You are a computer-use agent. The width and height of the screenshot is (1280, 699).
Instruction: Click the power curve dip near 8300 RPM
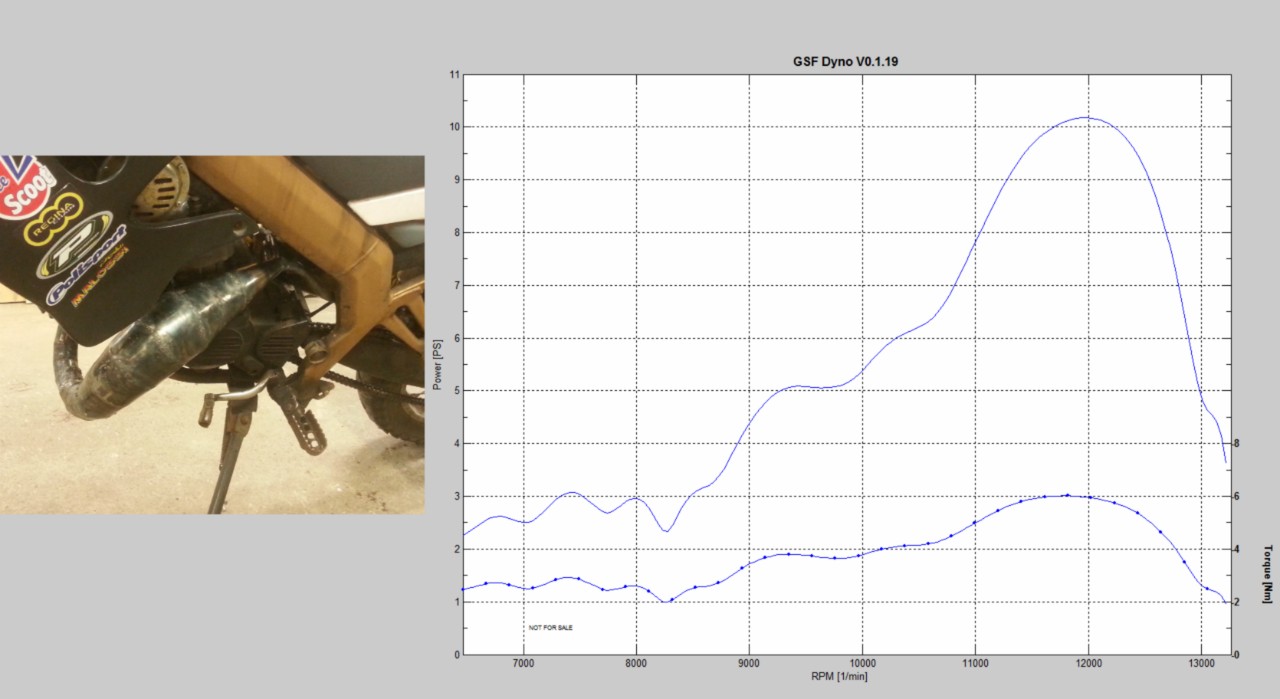point(666,531)
